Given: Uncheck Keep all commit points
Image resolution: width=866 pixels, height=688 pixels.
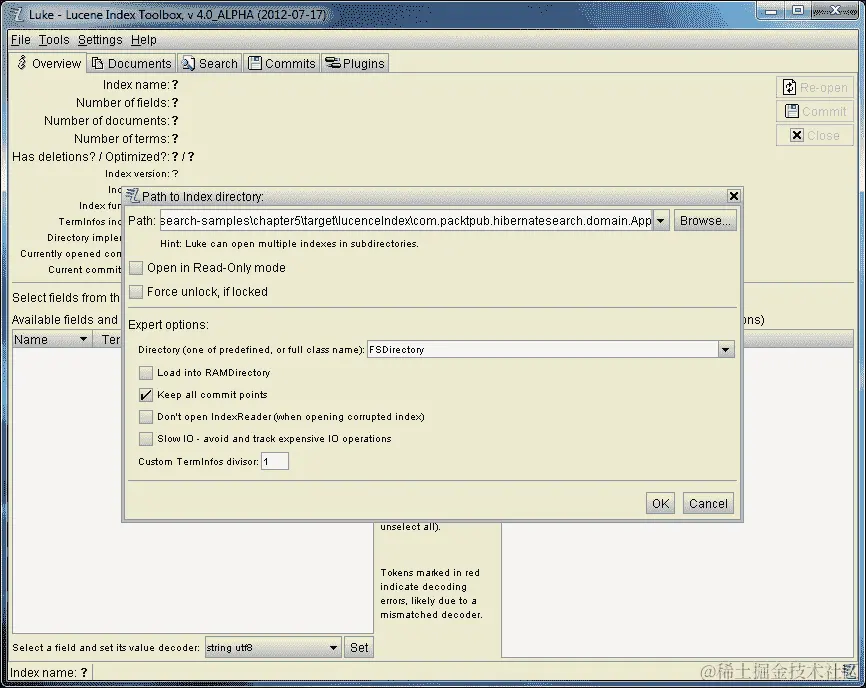Looking at the screenshot, I should point(146,395).
